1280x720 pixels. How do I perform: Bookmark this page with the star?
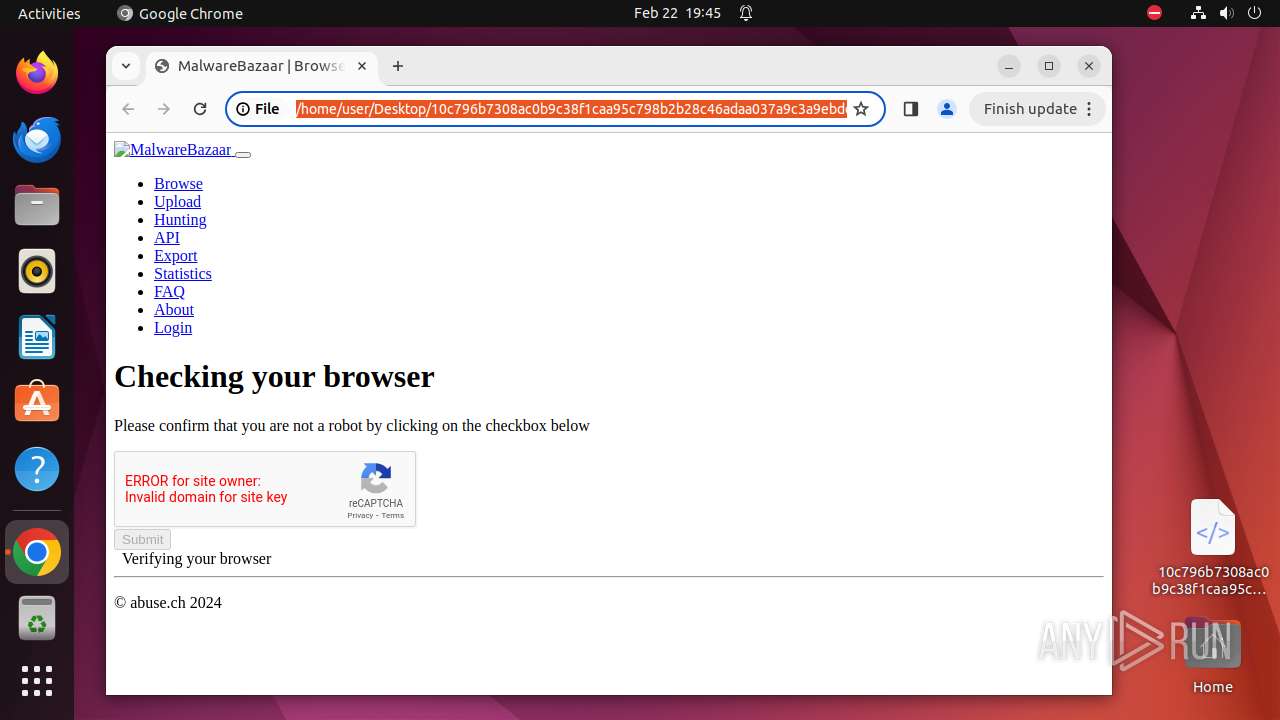[x=861, y=109]
